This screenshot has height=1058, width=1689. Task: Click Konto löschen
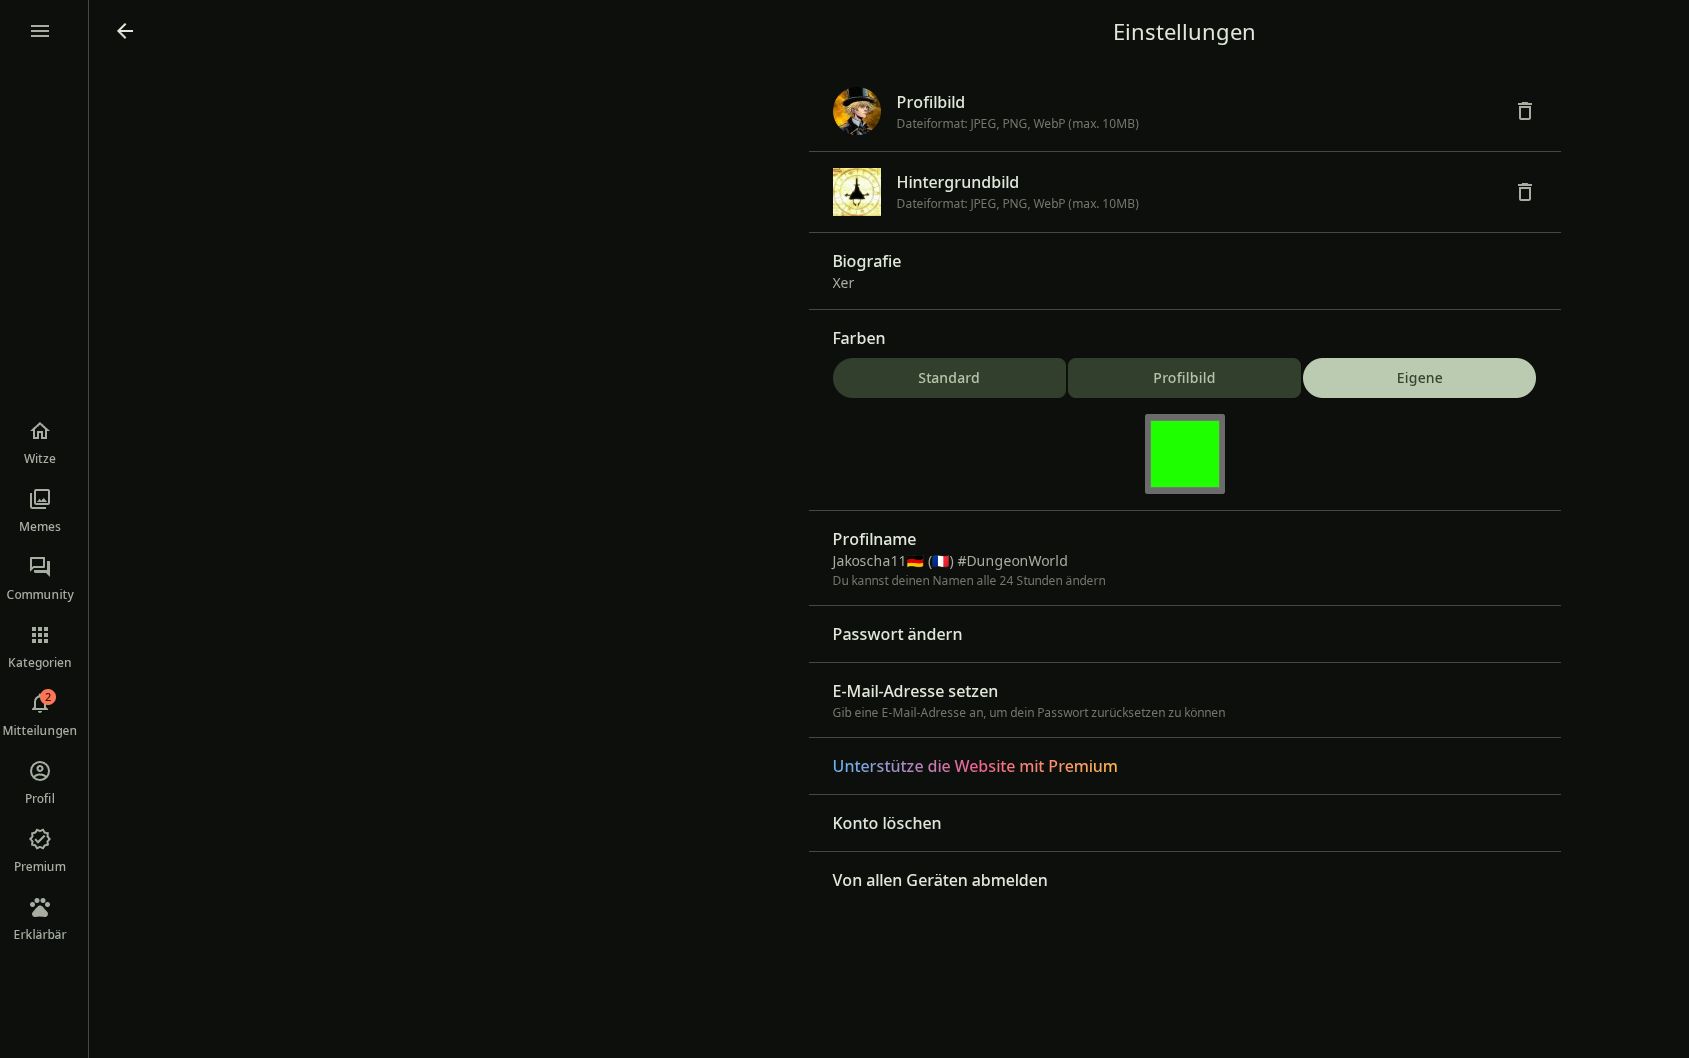click(886, 823)
